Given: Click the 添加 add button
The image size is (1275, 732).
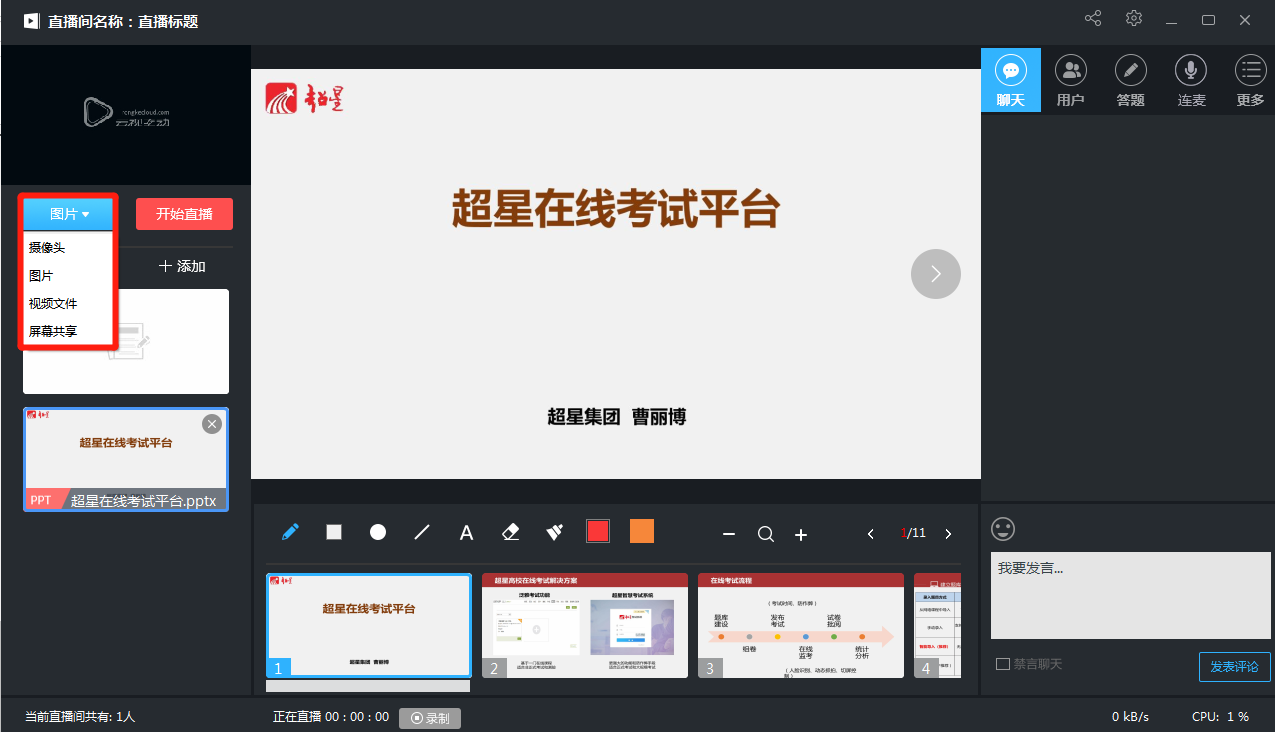Looking at the screenshot, I should 182,266.
